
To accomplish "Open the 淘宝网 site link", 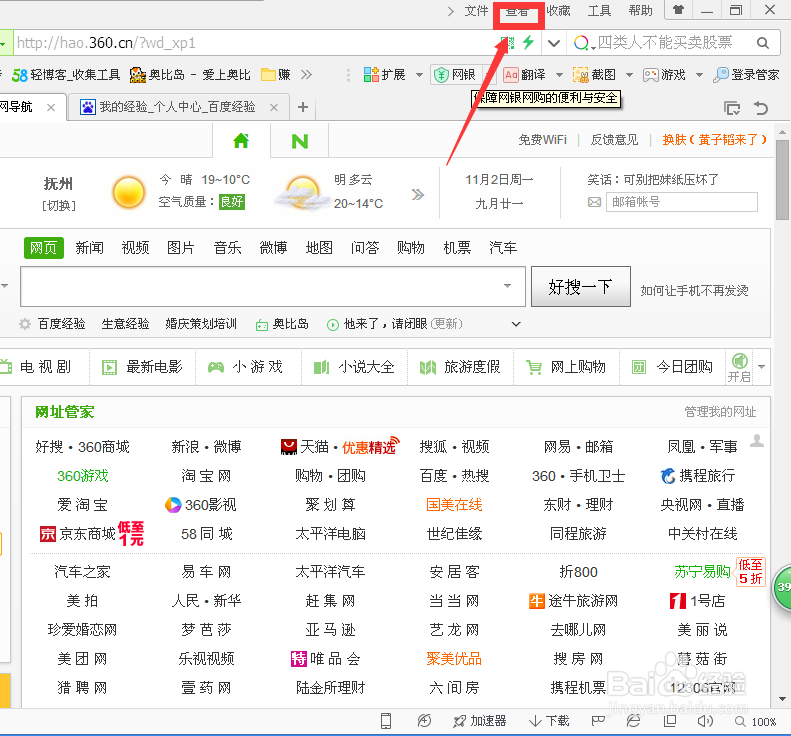I will coord(206,476).
